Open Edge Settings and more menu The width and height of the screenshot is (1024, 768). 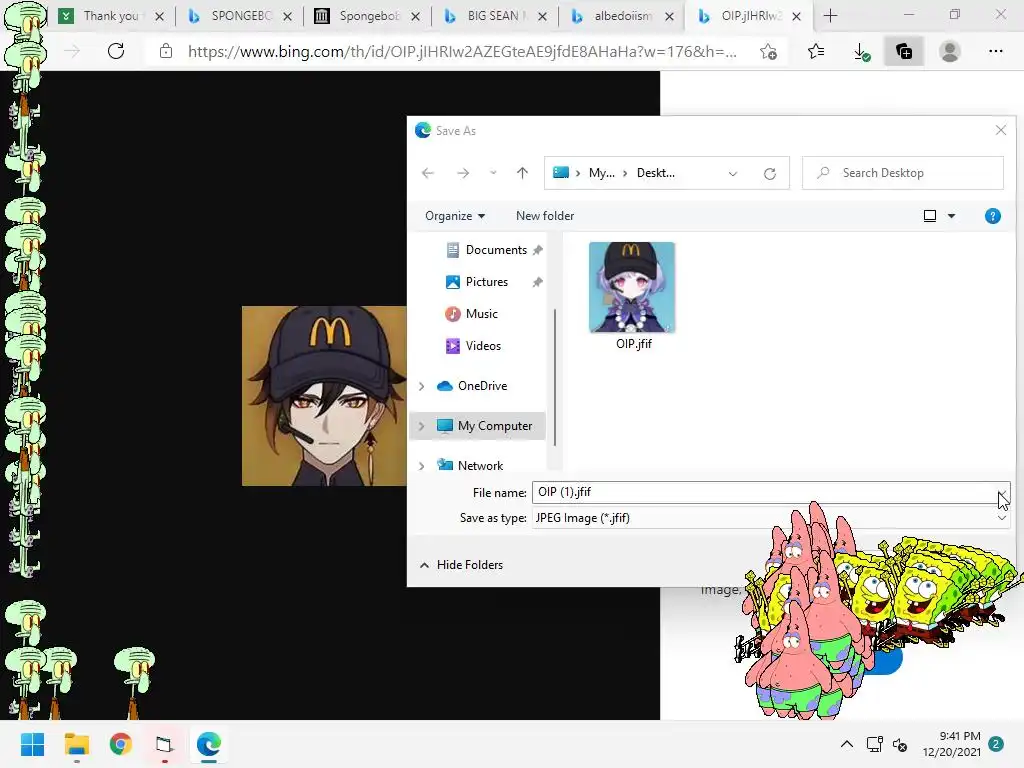click(x=996, y=51)
